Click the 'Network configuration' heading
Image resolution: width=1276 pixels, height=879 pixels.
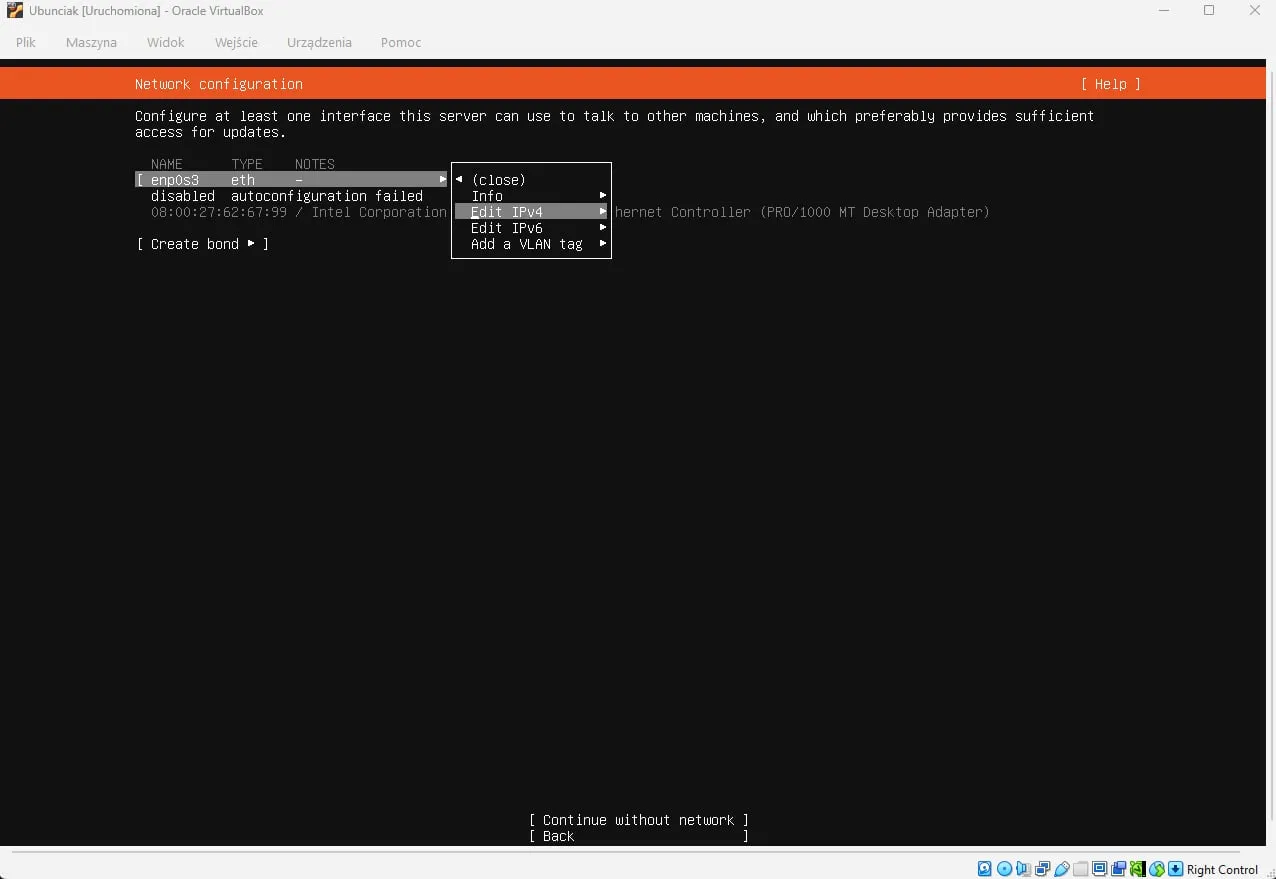(219, 84)
